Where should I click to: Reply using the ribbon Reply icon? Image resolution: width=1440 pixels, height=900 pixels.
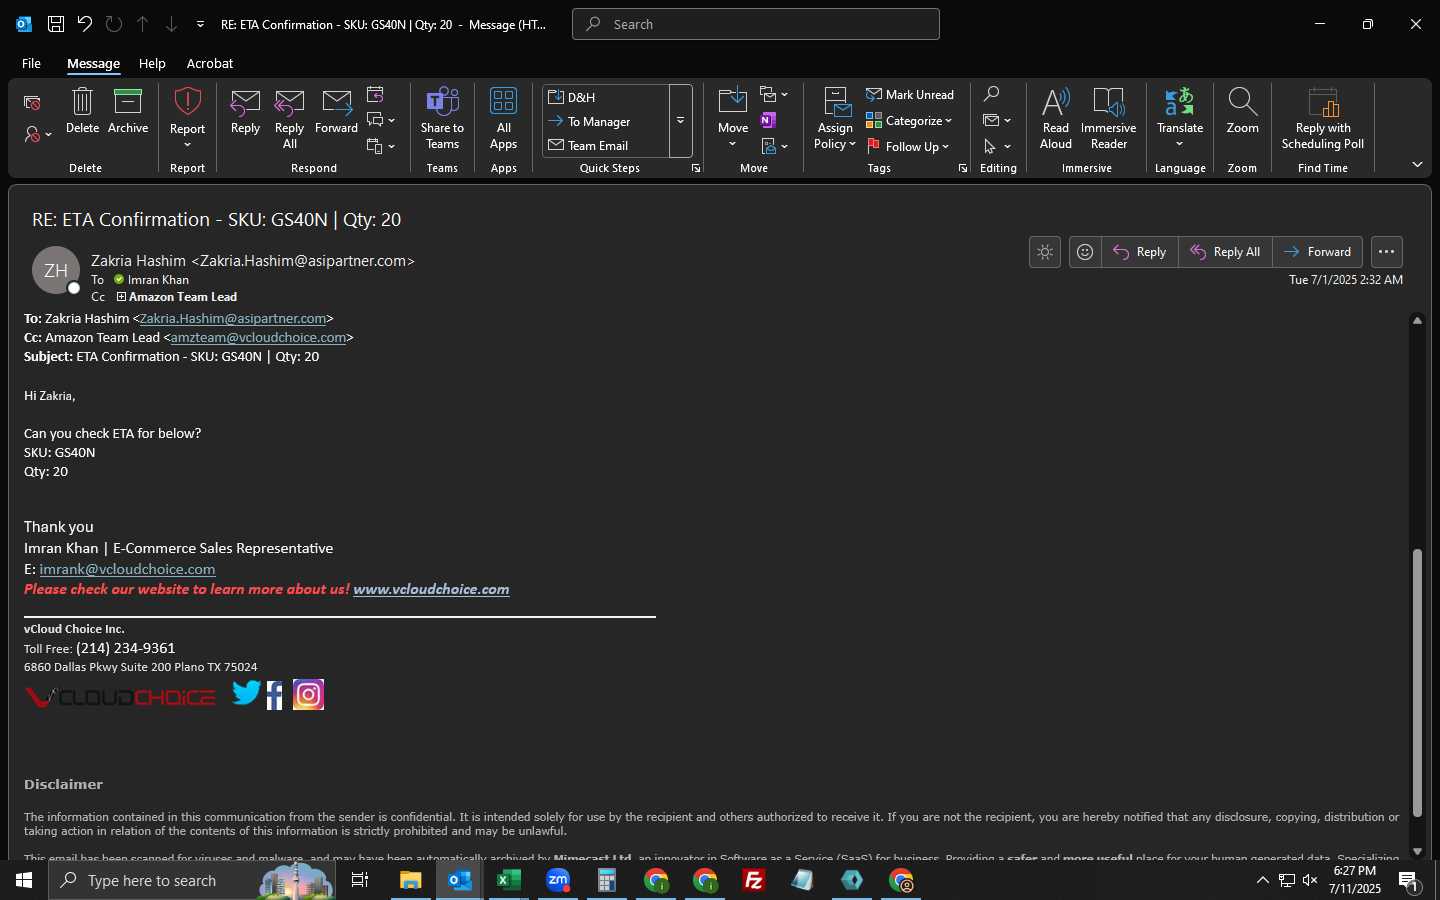pos(245,111)
